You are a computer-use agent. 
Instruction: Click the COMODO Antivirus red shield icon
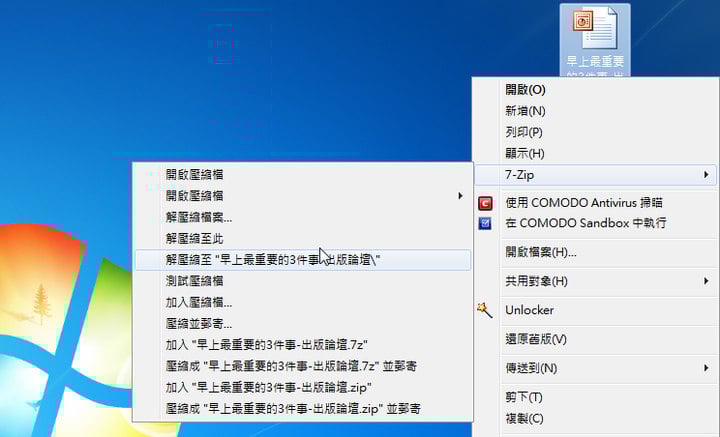coord(485,203)
